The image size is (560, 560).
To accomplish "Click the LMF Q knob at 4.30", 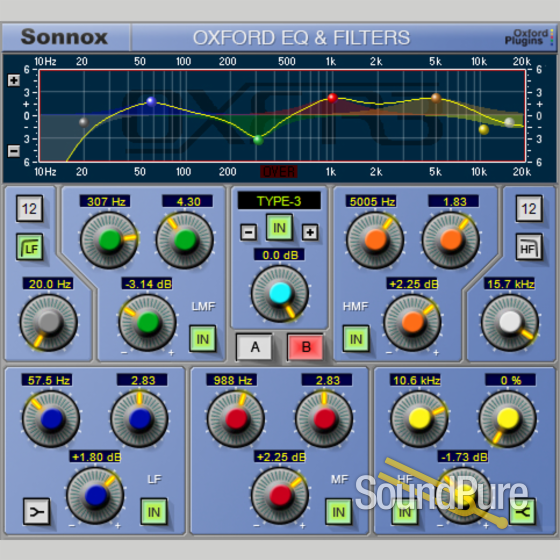I will click(185, 240).
